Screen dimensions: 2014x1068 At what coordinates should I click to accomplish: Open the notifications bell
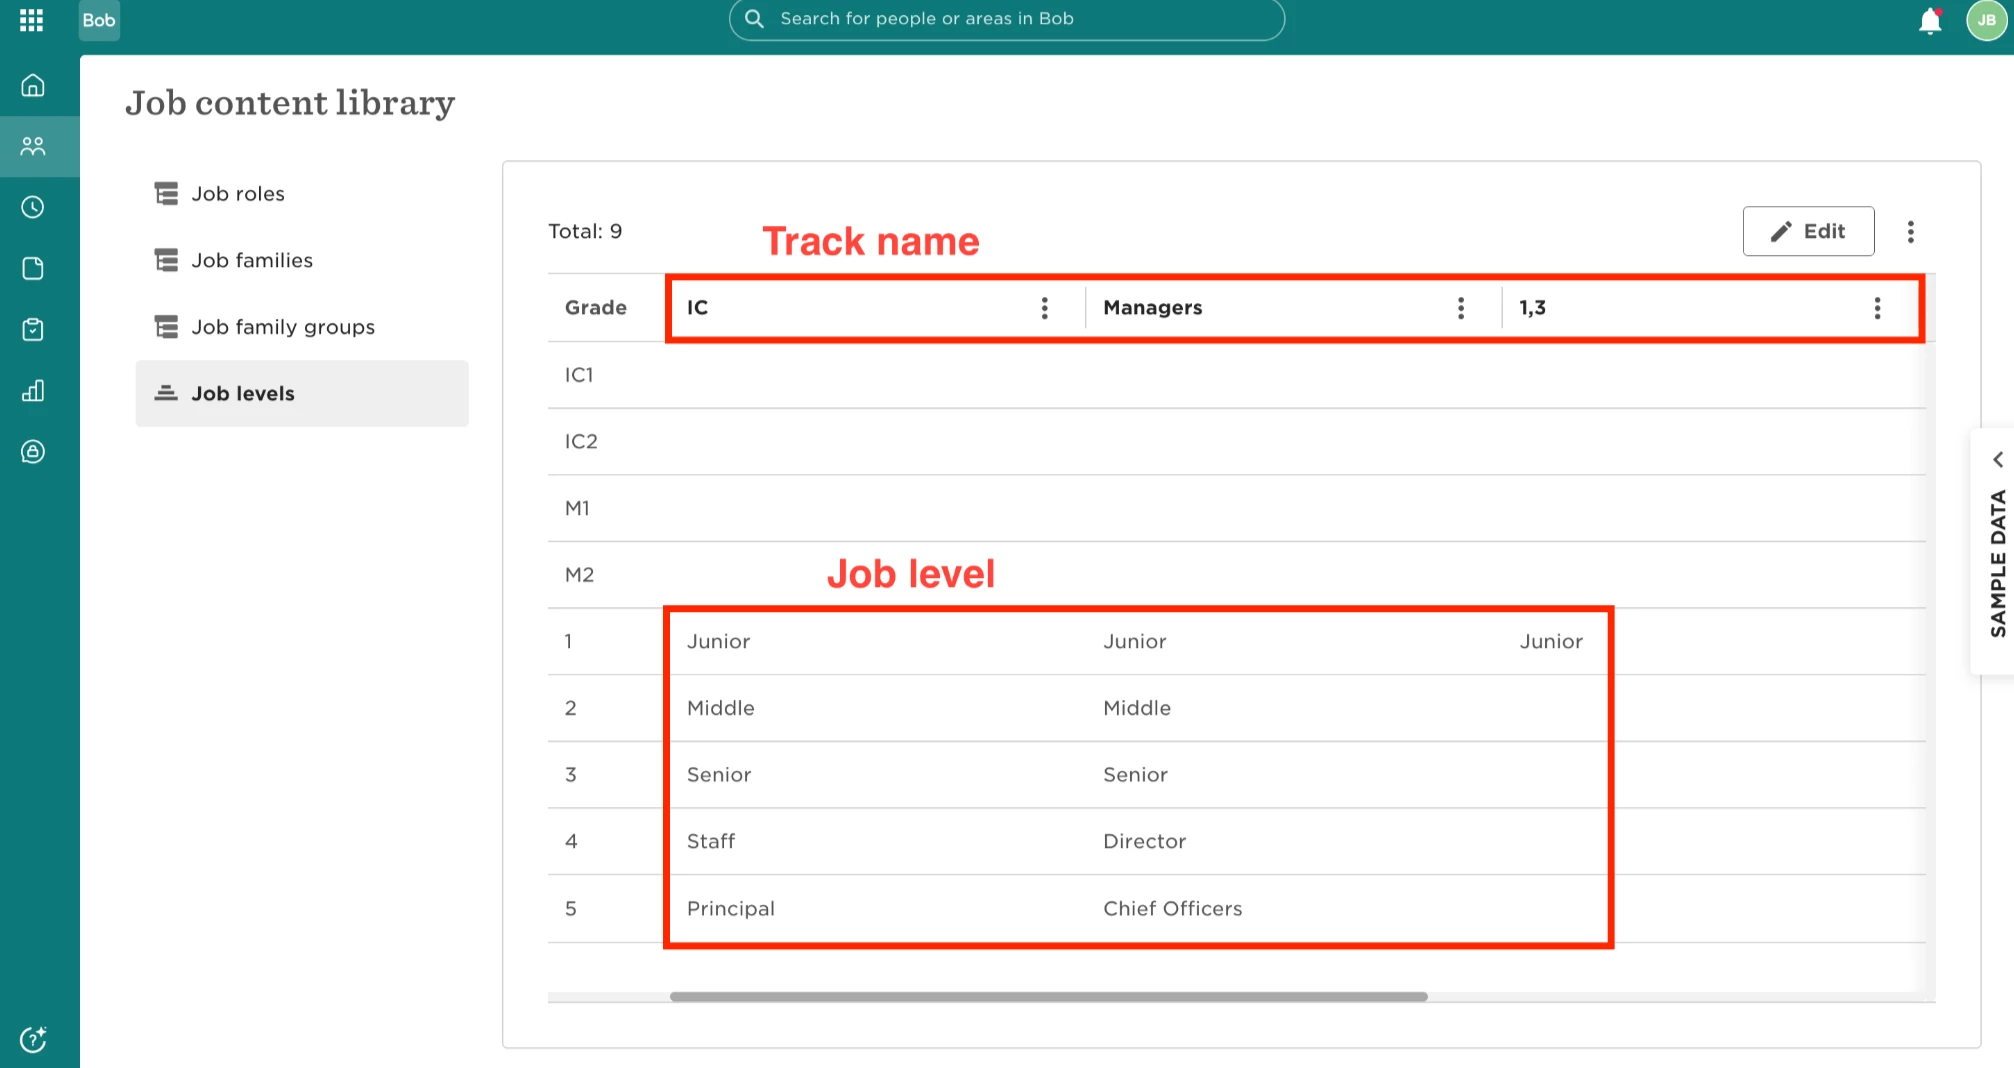(x=1930, y=21)
